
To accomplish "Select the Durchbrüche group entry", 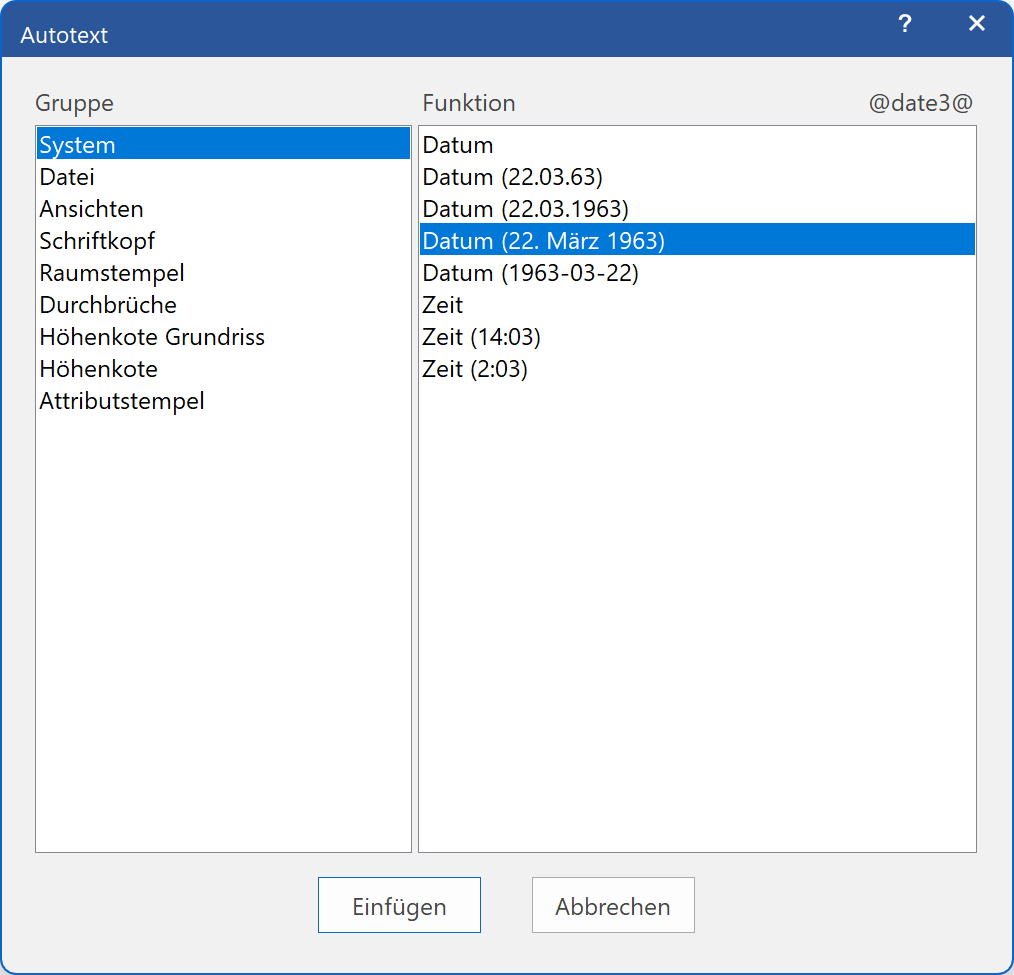I will 108,305.
